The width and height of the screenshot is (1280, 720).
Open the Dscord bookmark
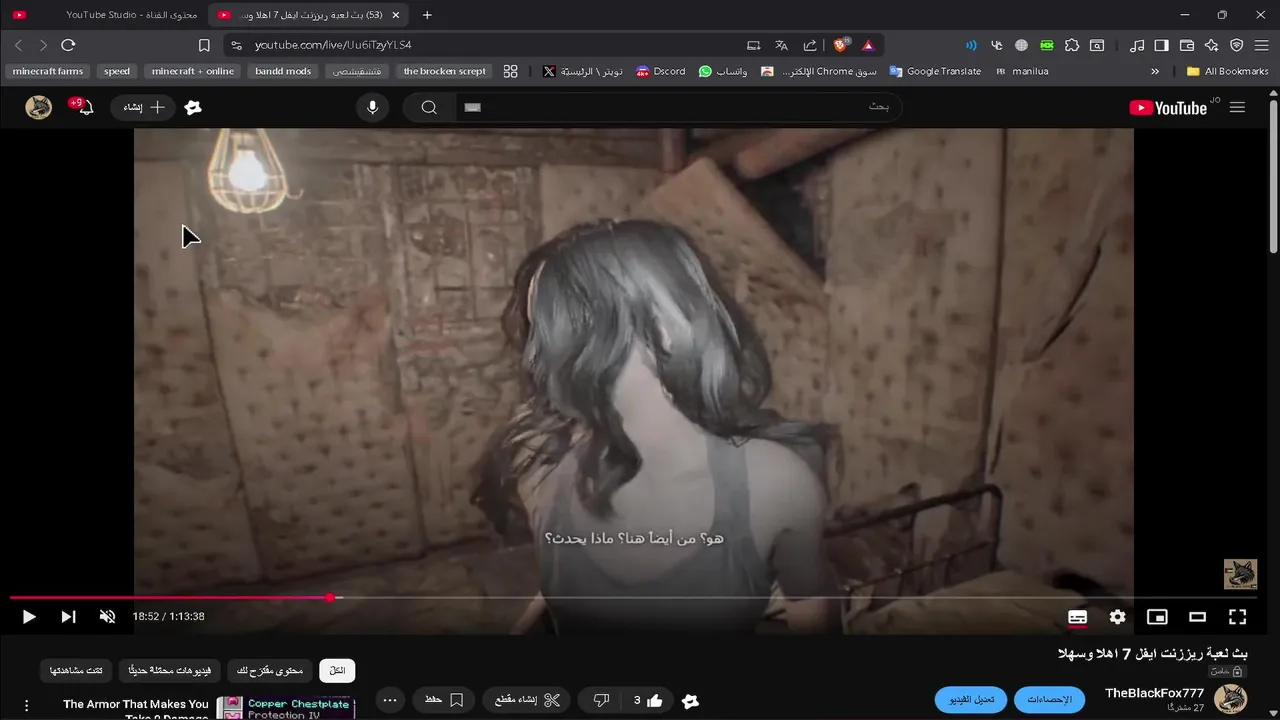660,71
